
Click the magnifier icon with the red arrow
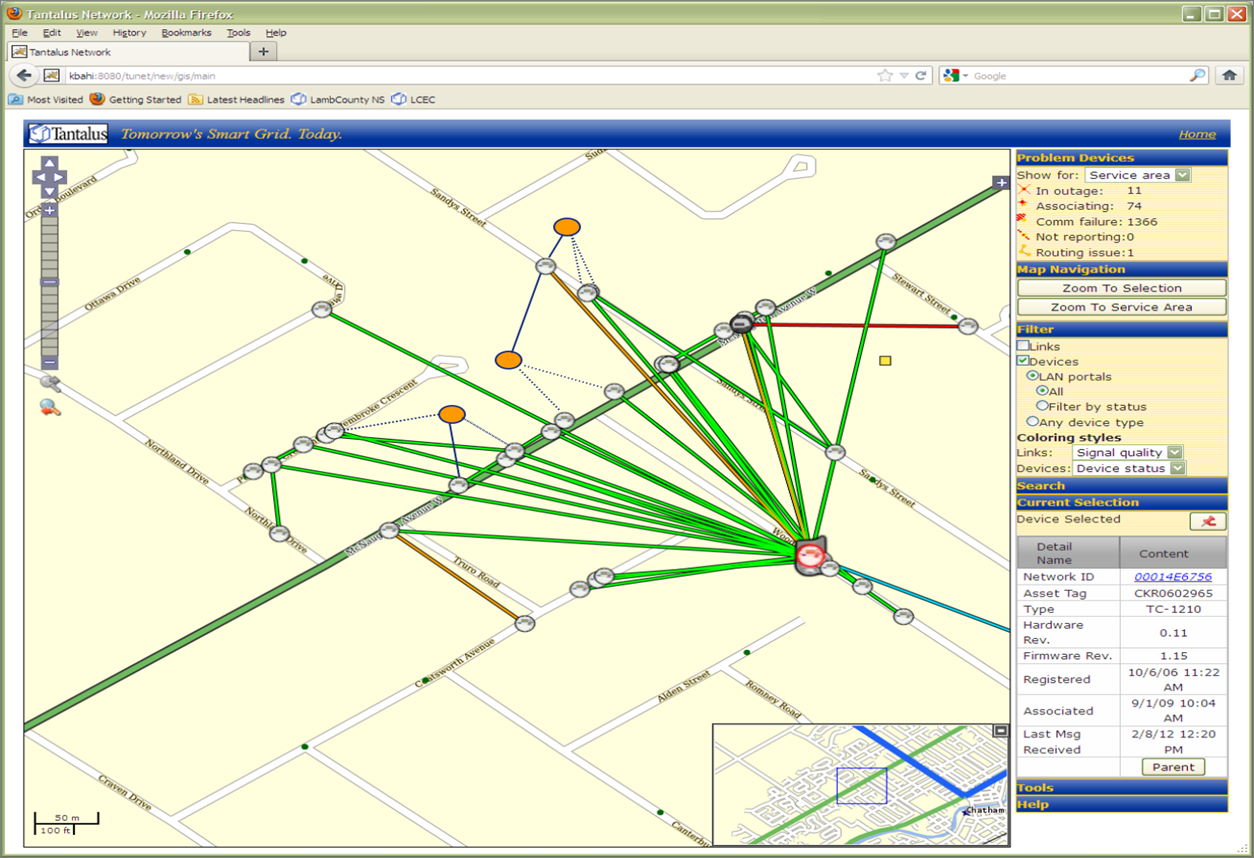coord(50,407)
